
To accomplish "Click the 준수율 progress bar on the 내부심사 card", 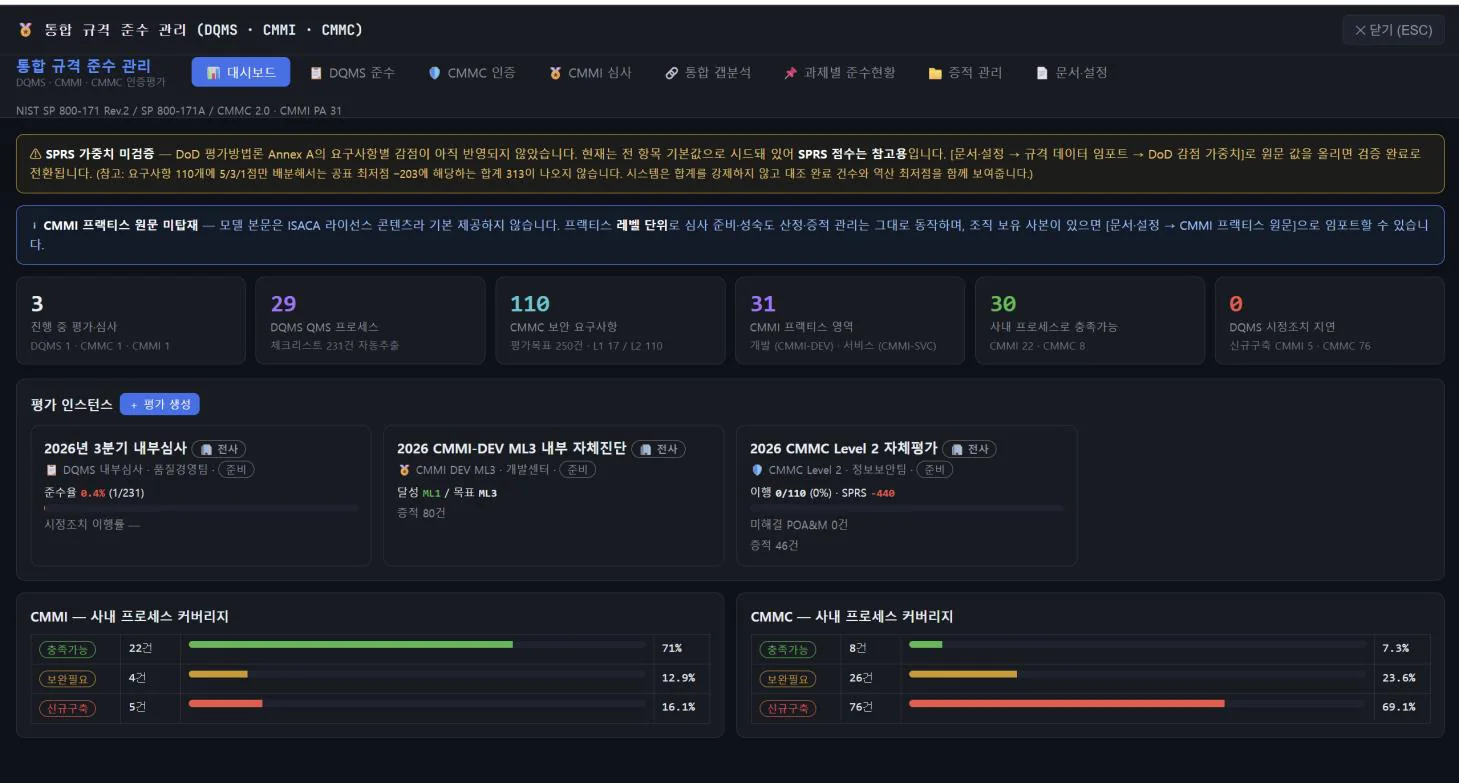I will tap(201, 508).
